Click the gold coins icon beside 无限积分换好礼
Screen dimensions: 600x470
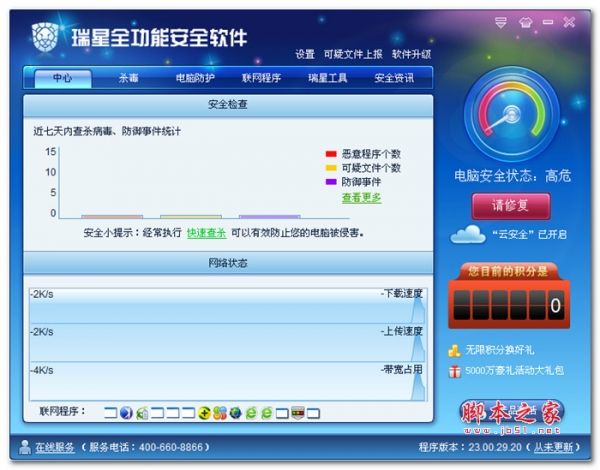(x=454, y=351)
